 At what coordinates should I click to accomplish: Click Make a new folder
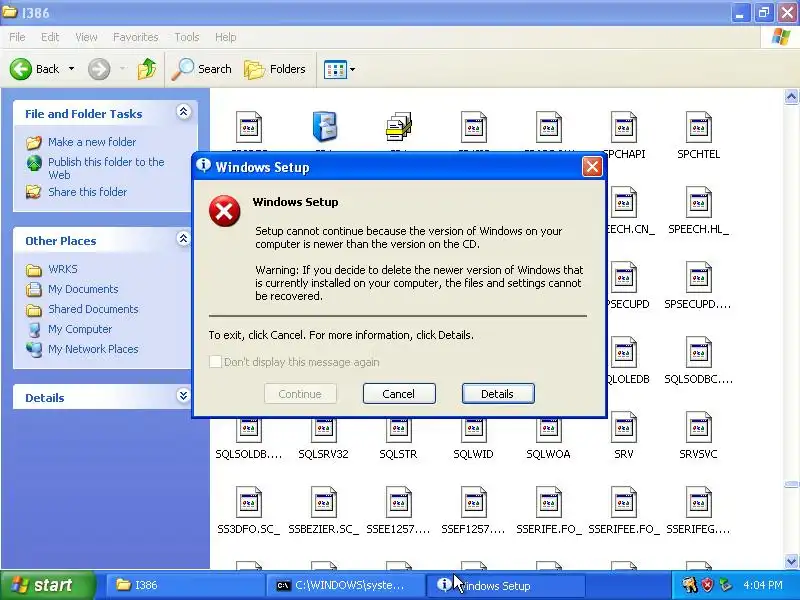coord(92,142)
